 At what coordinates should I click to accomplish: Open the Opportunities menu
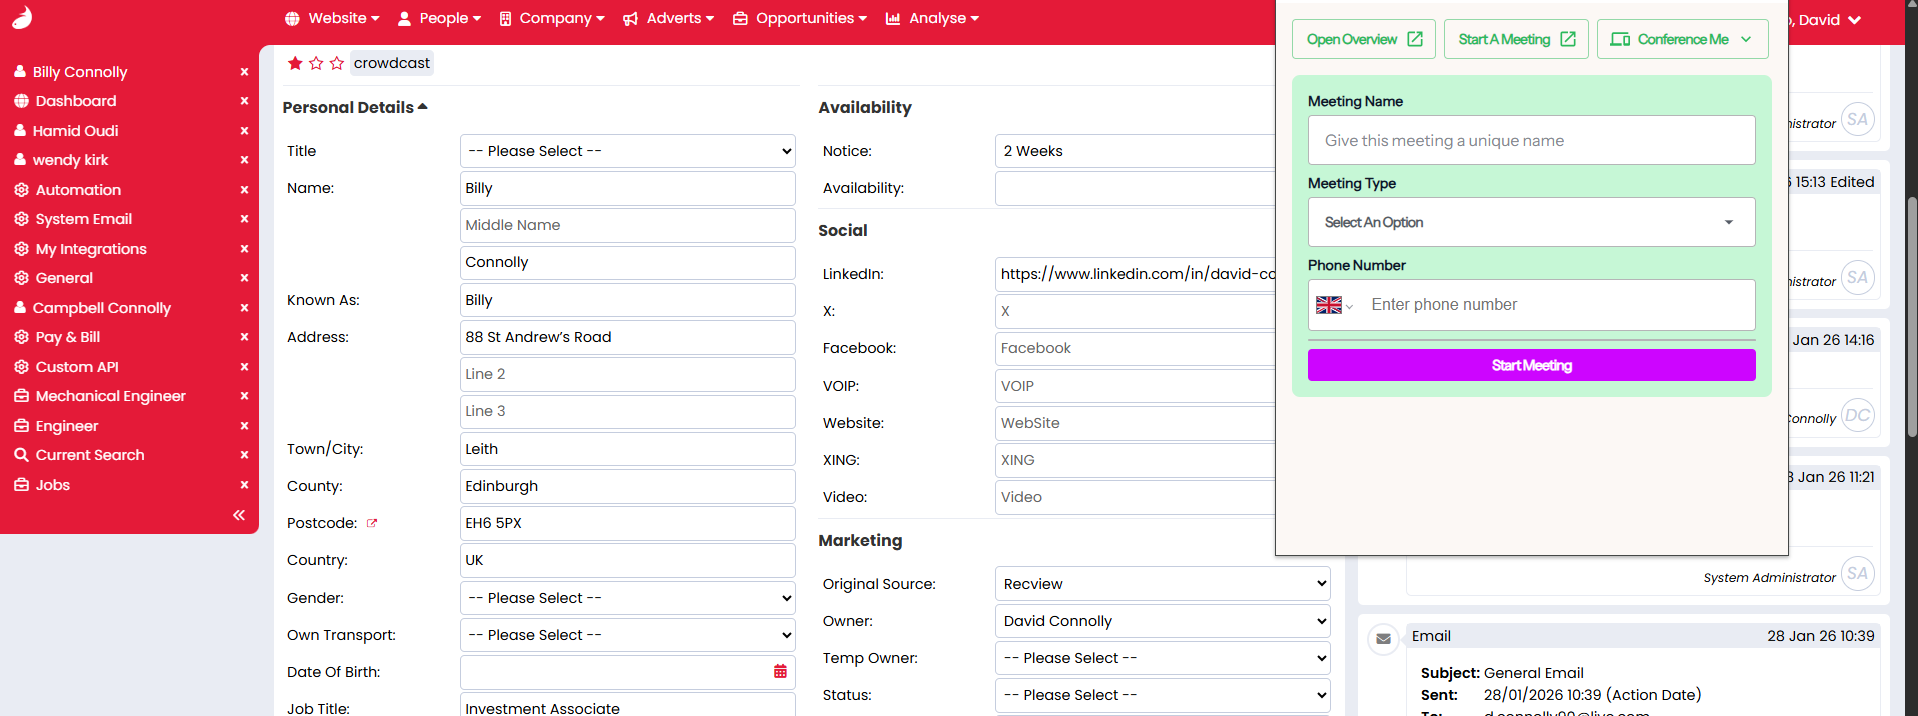point(800,18)
